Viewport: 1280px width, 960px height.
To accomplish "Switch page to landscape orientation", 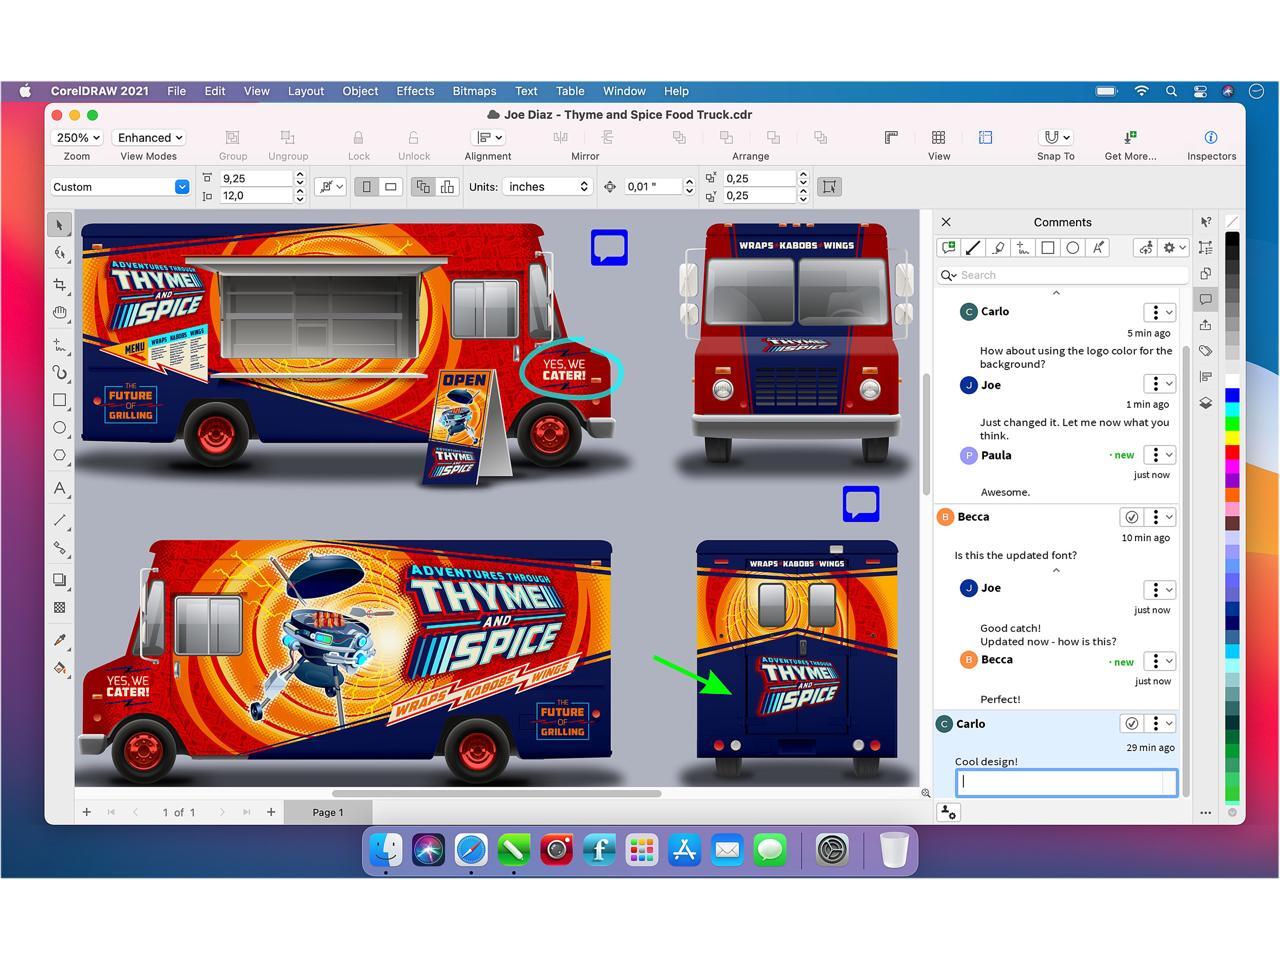I will pyautogui.click(x=391, y=187).
